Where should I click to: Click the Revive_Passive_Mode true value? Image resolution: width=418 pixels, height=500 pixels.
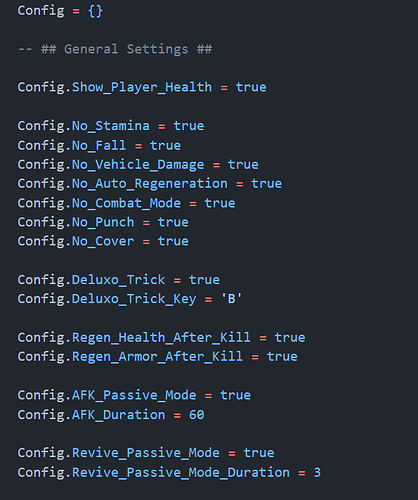(259, 453)
